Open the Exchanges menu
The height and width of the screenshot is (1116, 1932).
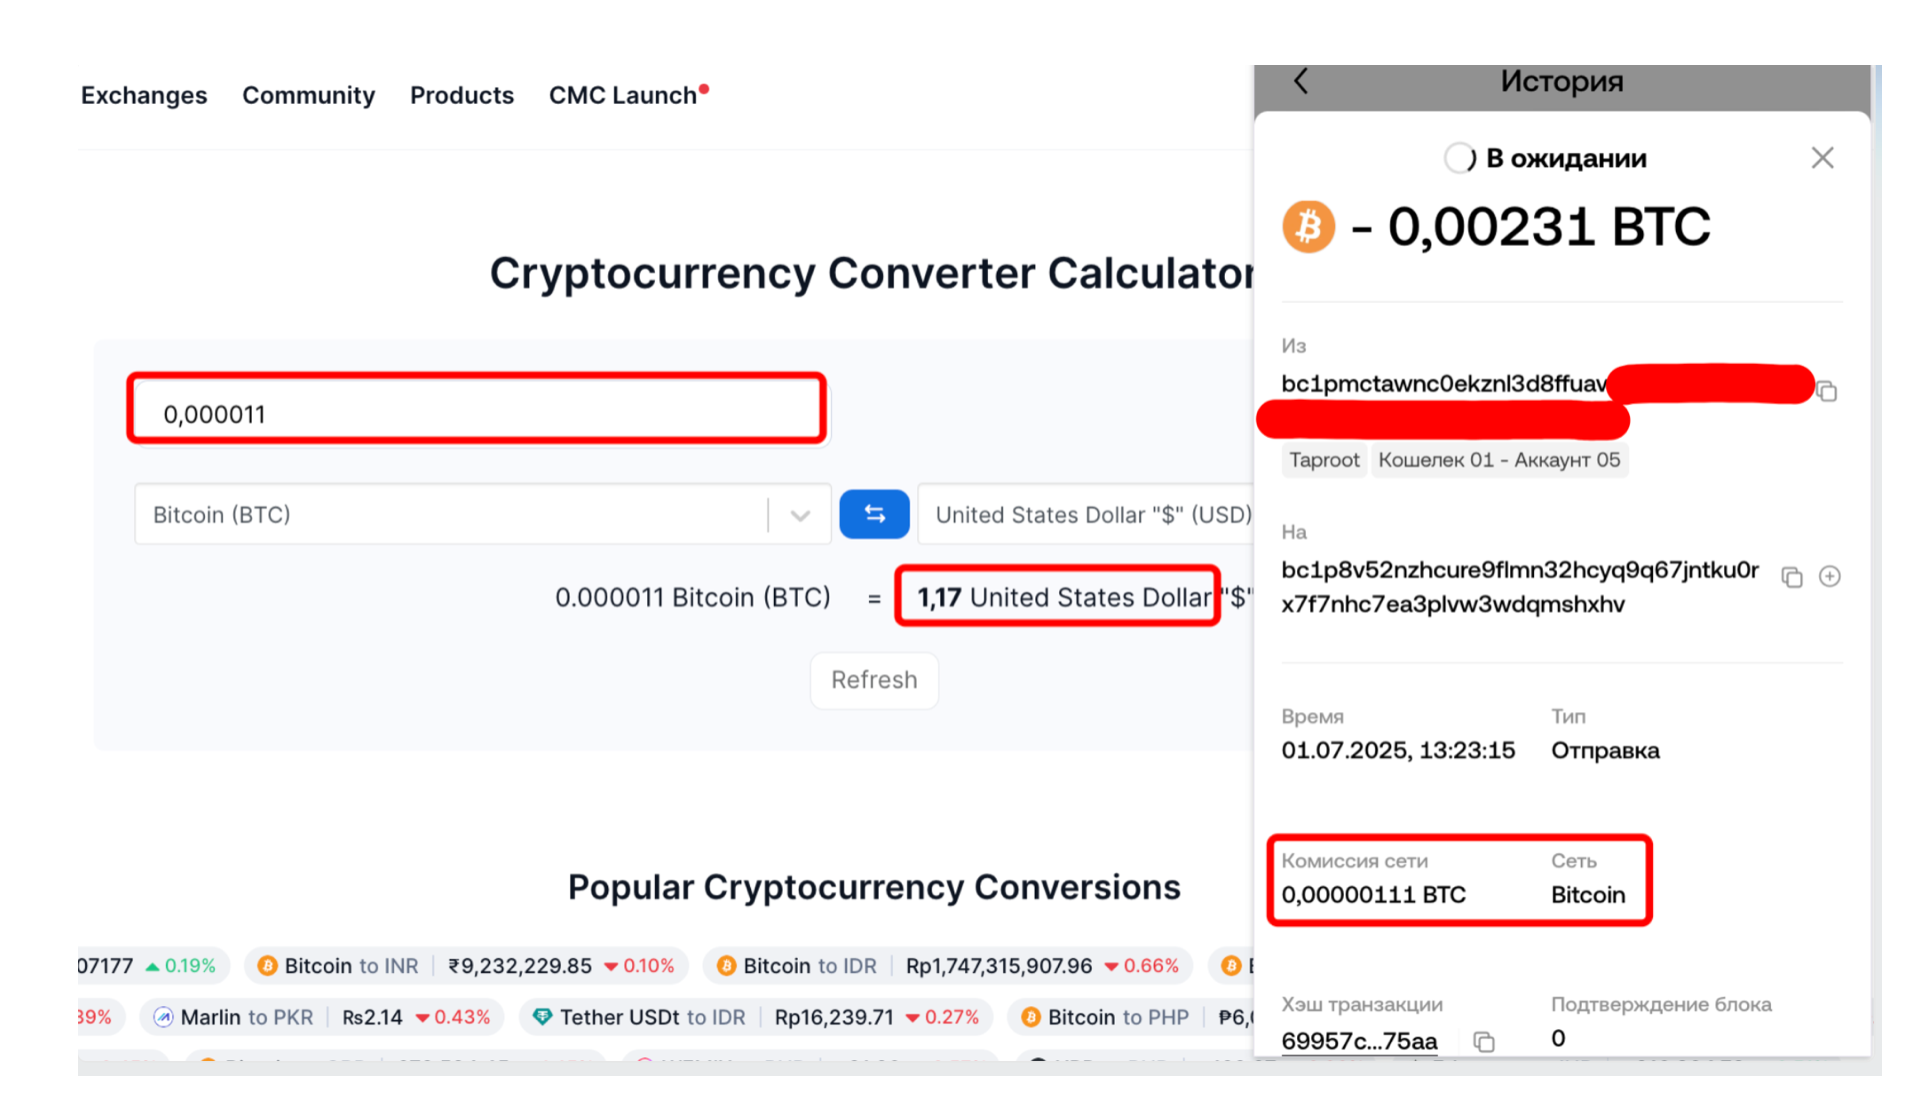pos(144,95)
